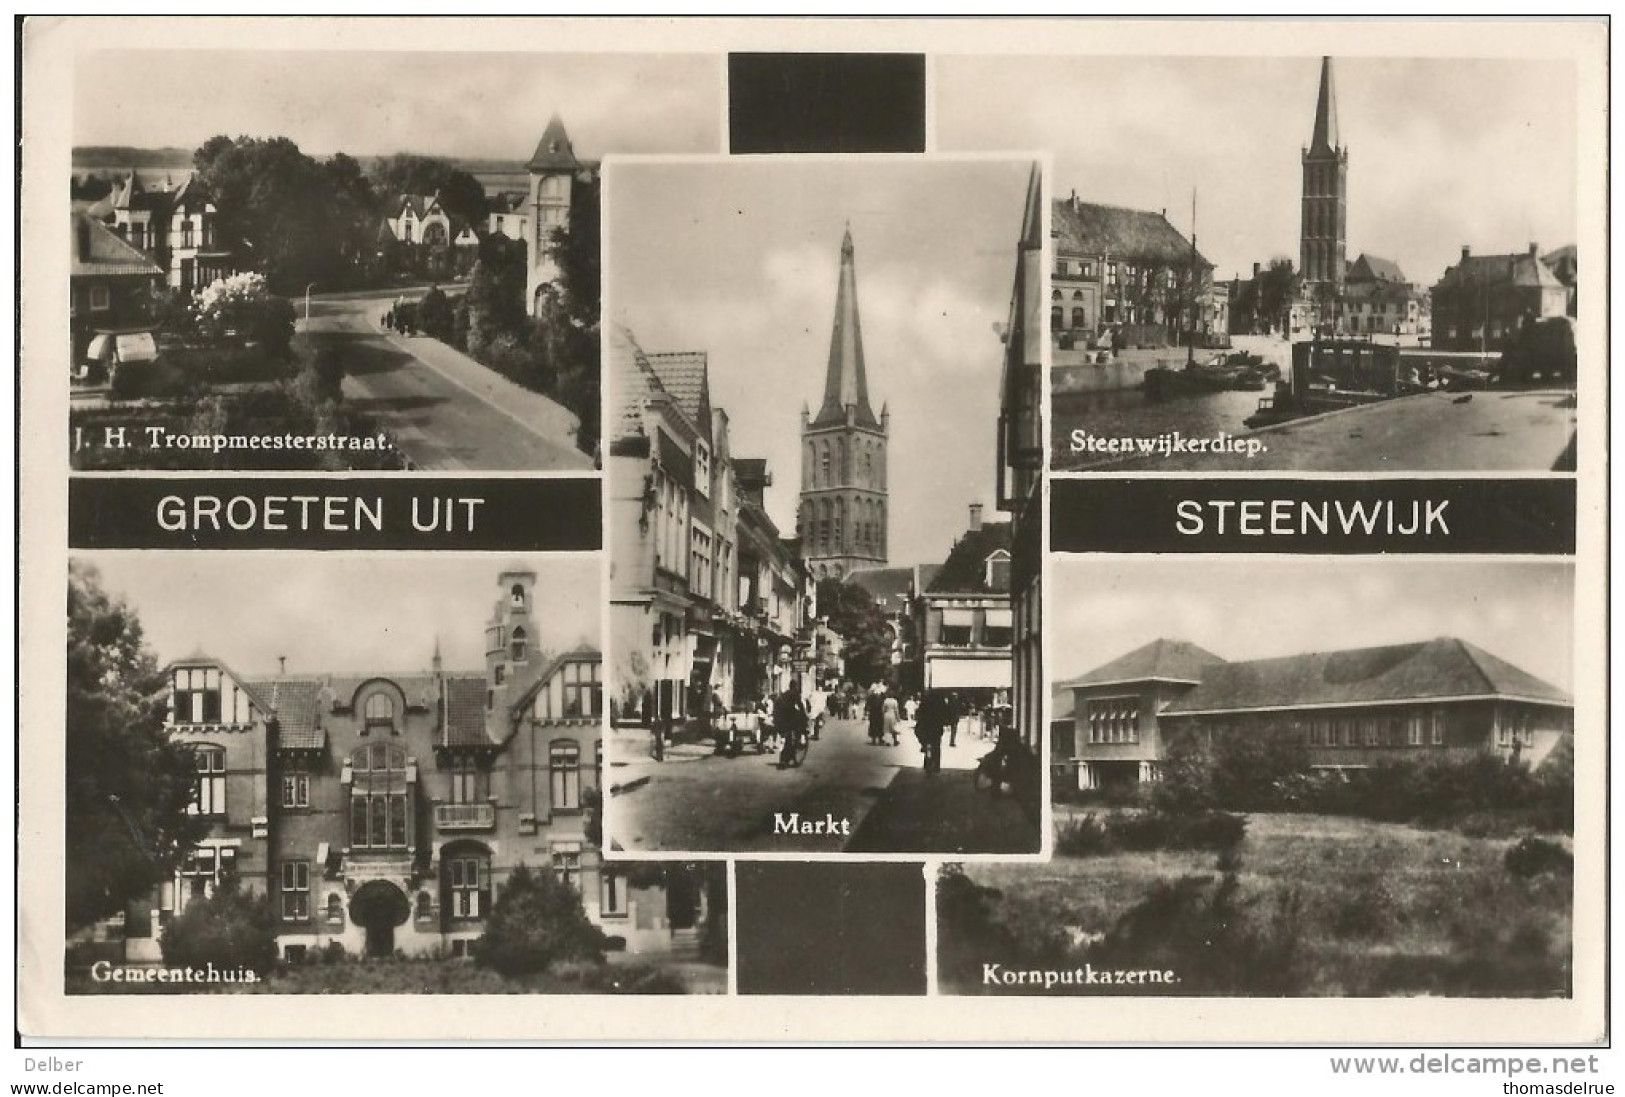Click the 'thomasdelrue' username text
Image resolution: width=1625 pixels, height=1097 pixels.
(x=1559, y=1088)
